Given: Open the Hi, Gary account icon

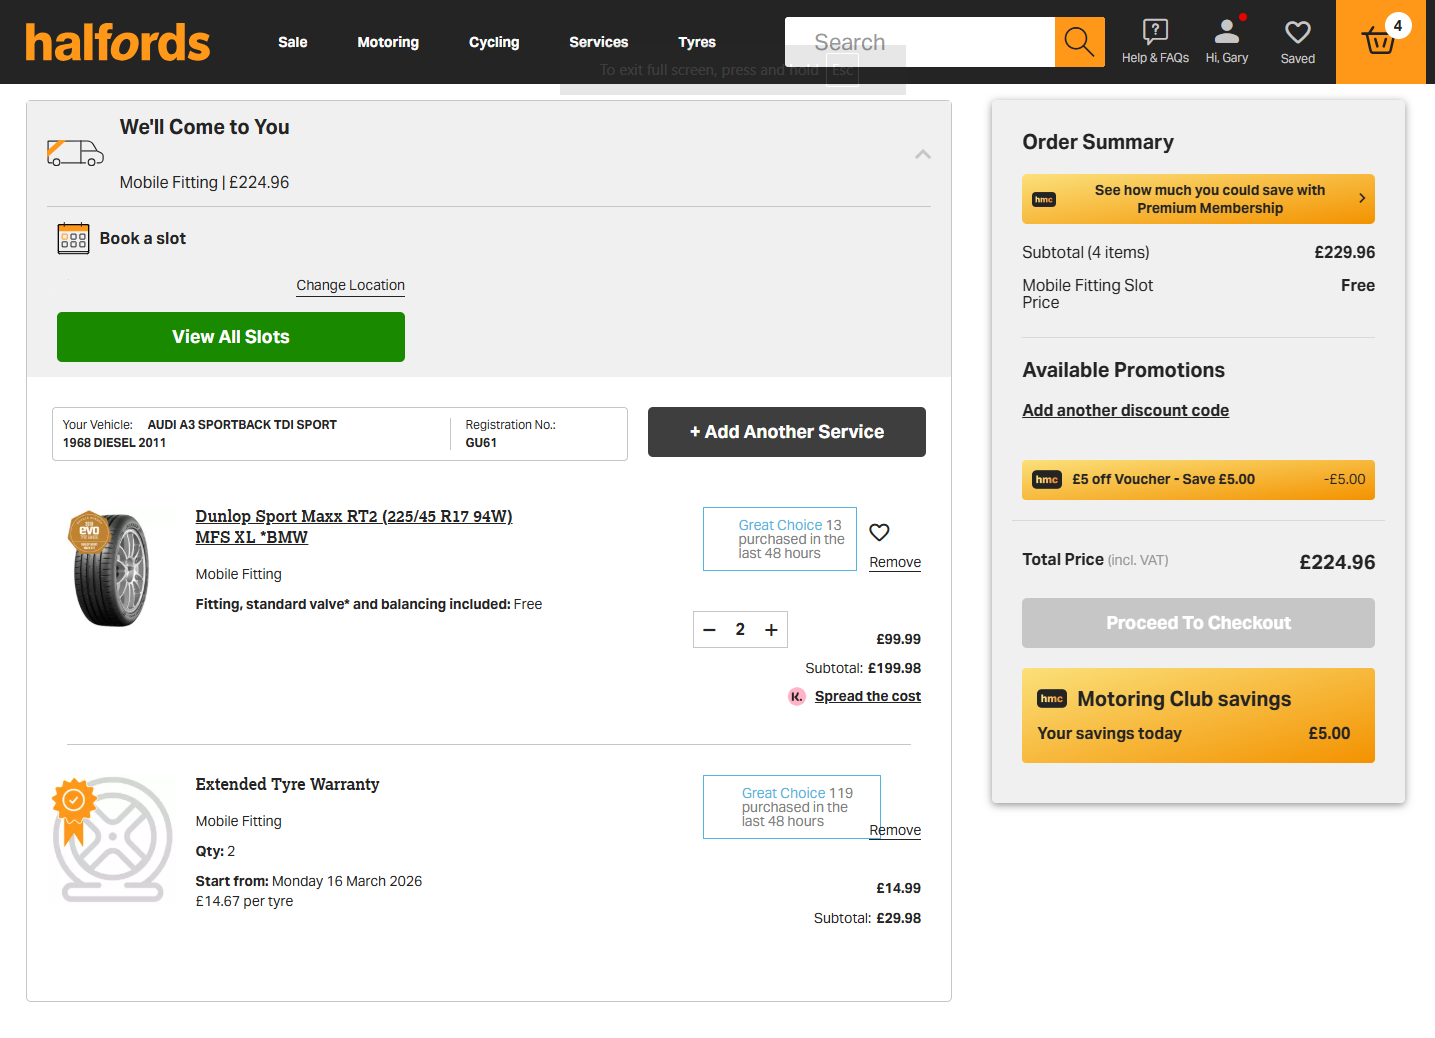Looking at the screenshot, I should pos(1227,32).
